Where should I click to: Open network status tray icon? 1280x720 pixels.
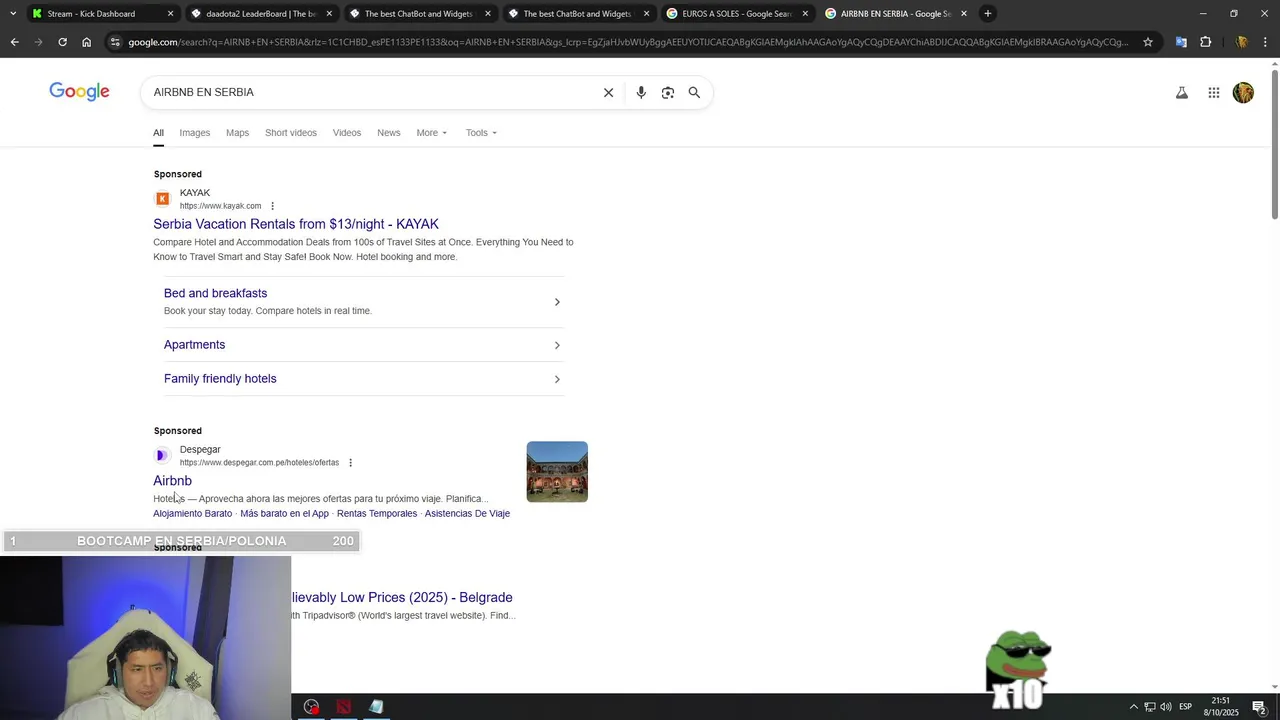(x=1150, y=707)
